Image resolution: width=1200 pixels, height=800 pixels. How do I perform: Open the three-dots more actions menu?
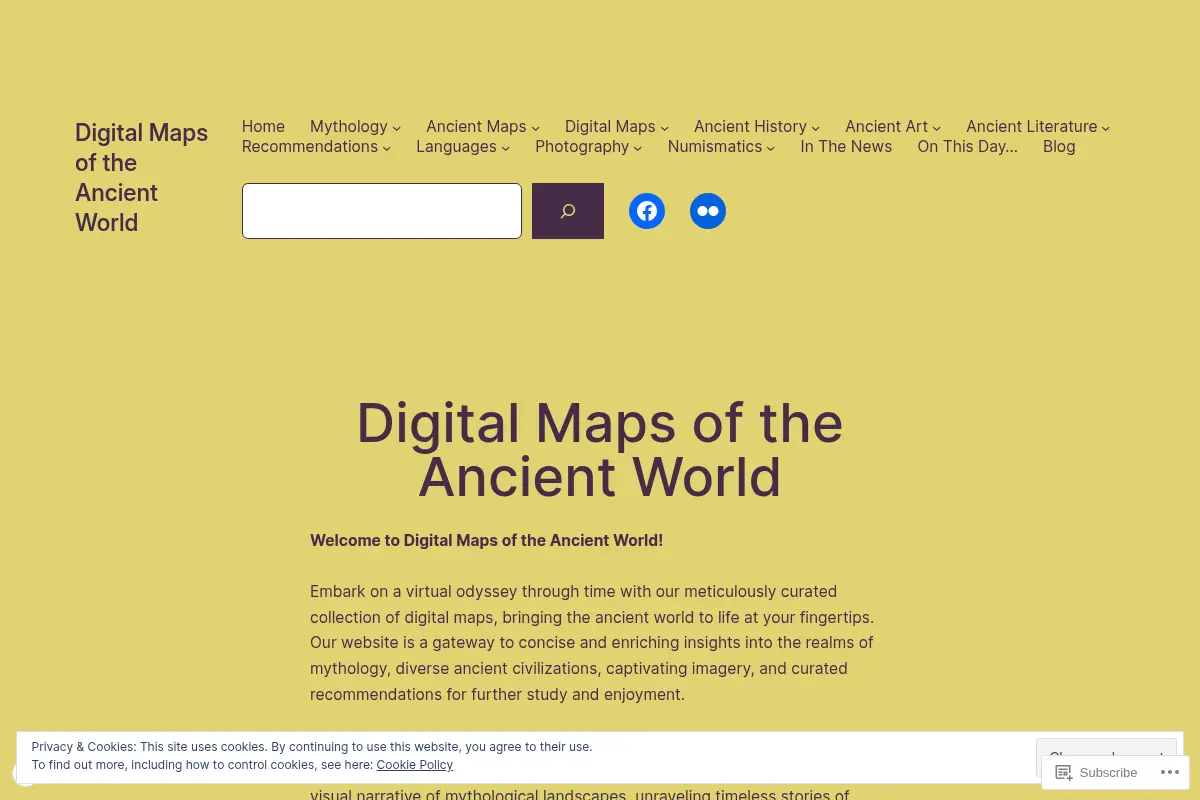tap(1170, 773)
